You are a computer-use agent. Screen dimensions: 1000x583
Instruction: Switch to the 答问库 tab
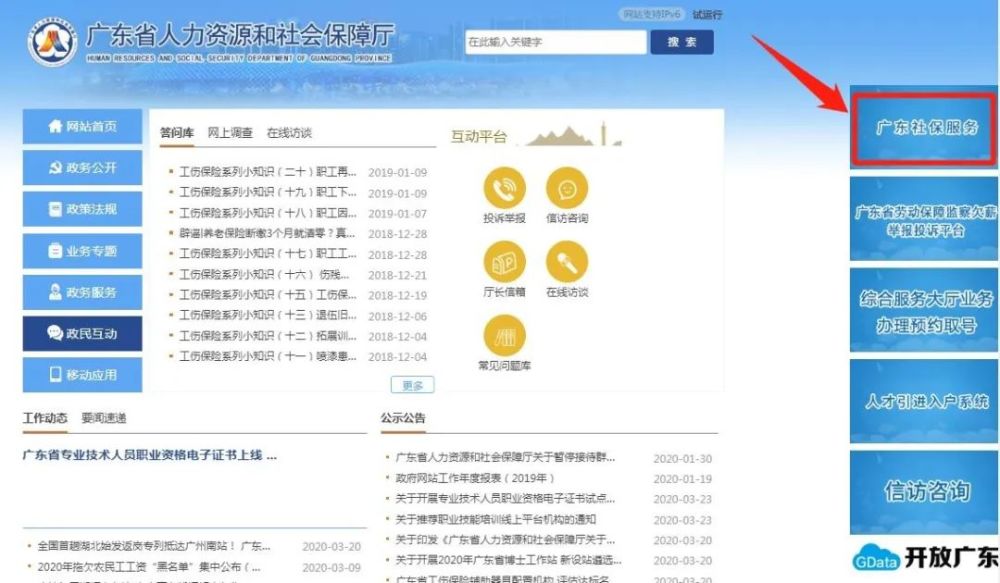pyautogui.click(x=177, y=133)
